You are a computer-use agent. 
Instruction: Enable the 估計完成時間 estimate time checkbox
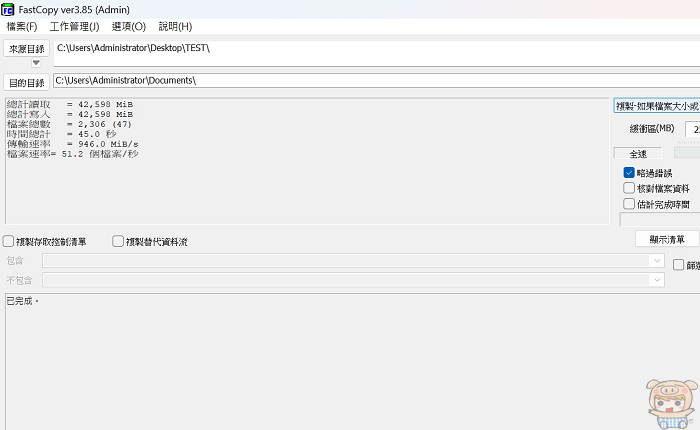click(629, 204)
